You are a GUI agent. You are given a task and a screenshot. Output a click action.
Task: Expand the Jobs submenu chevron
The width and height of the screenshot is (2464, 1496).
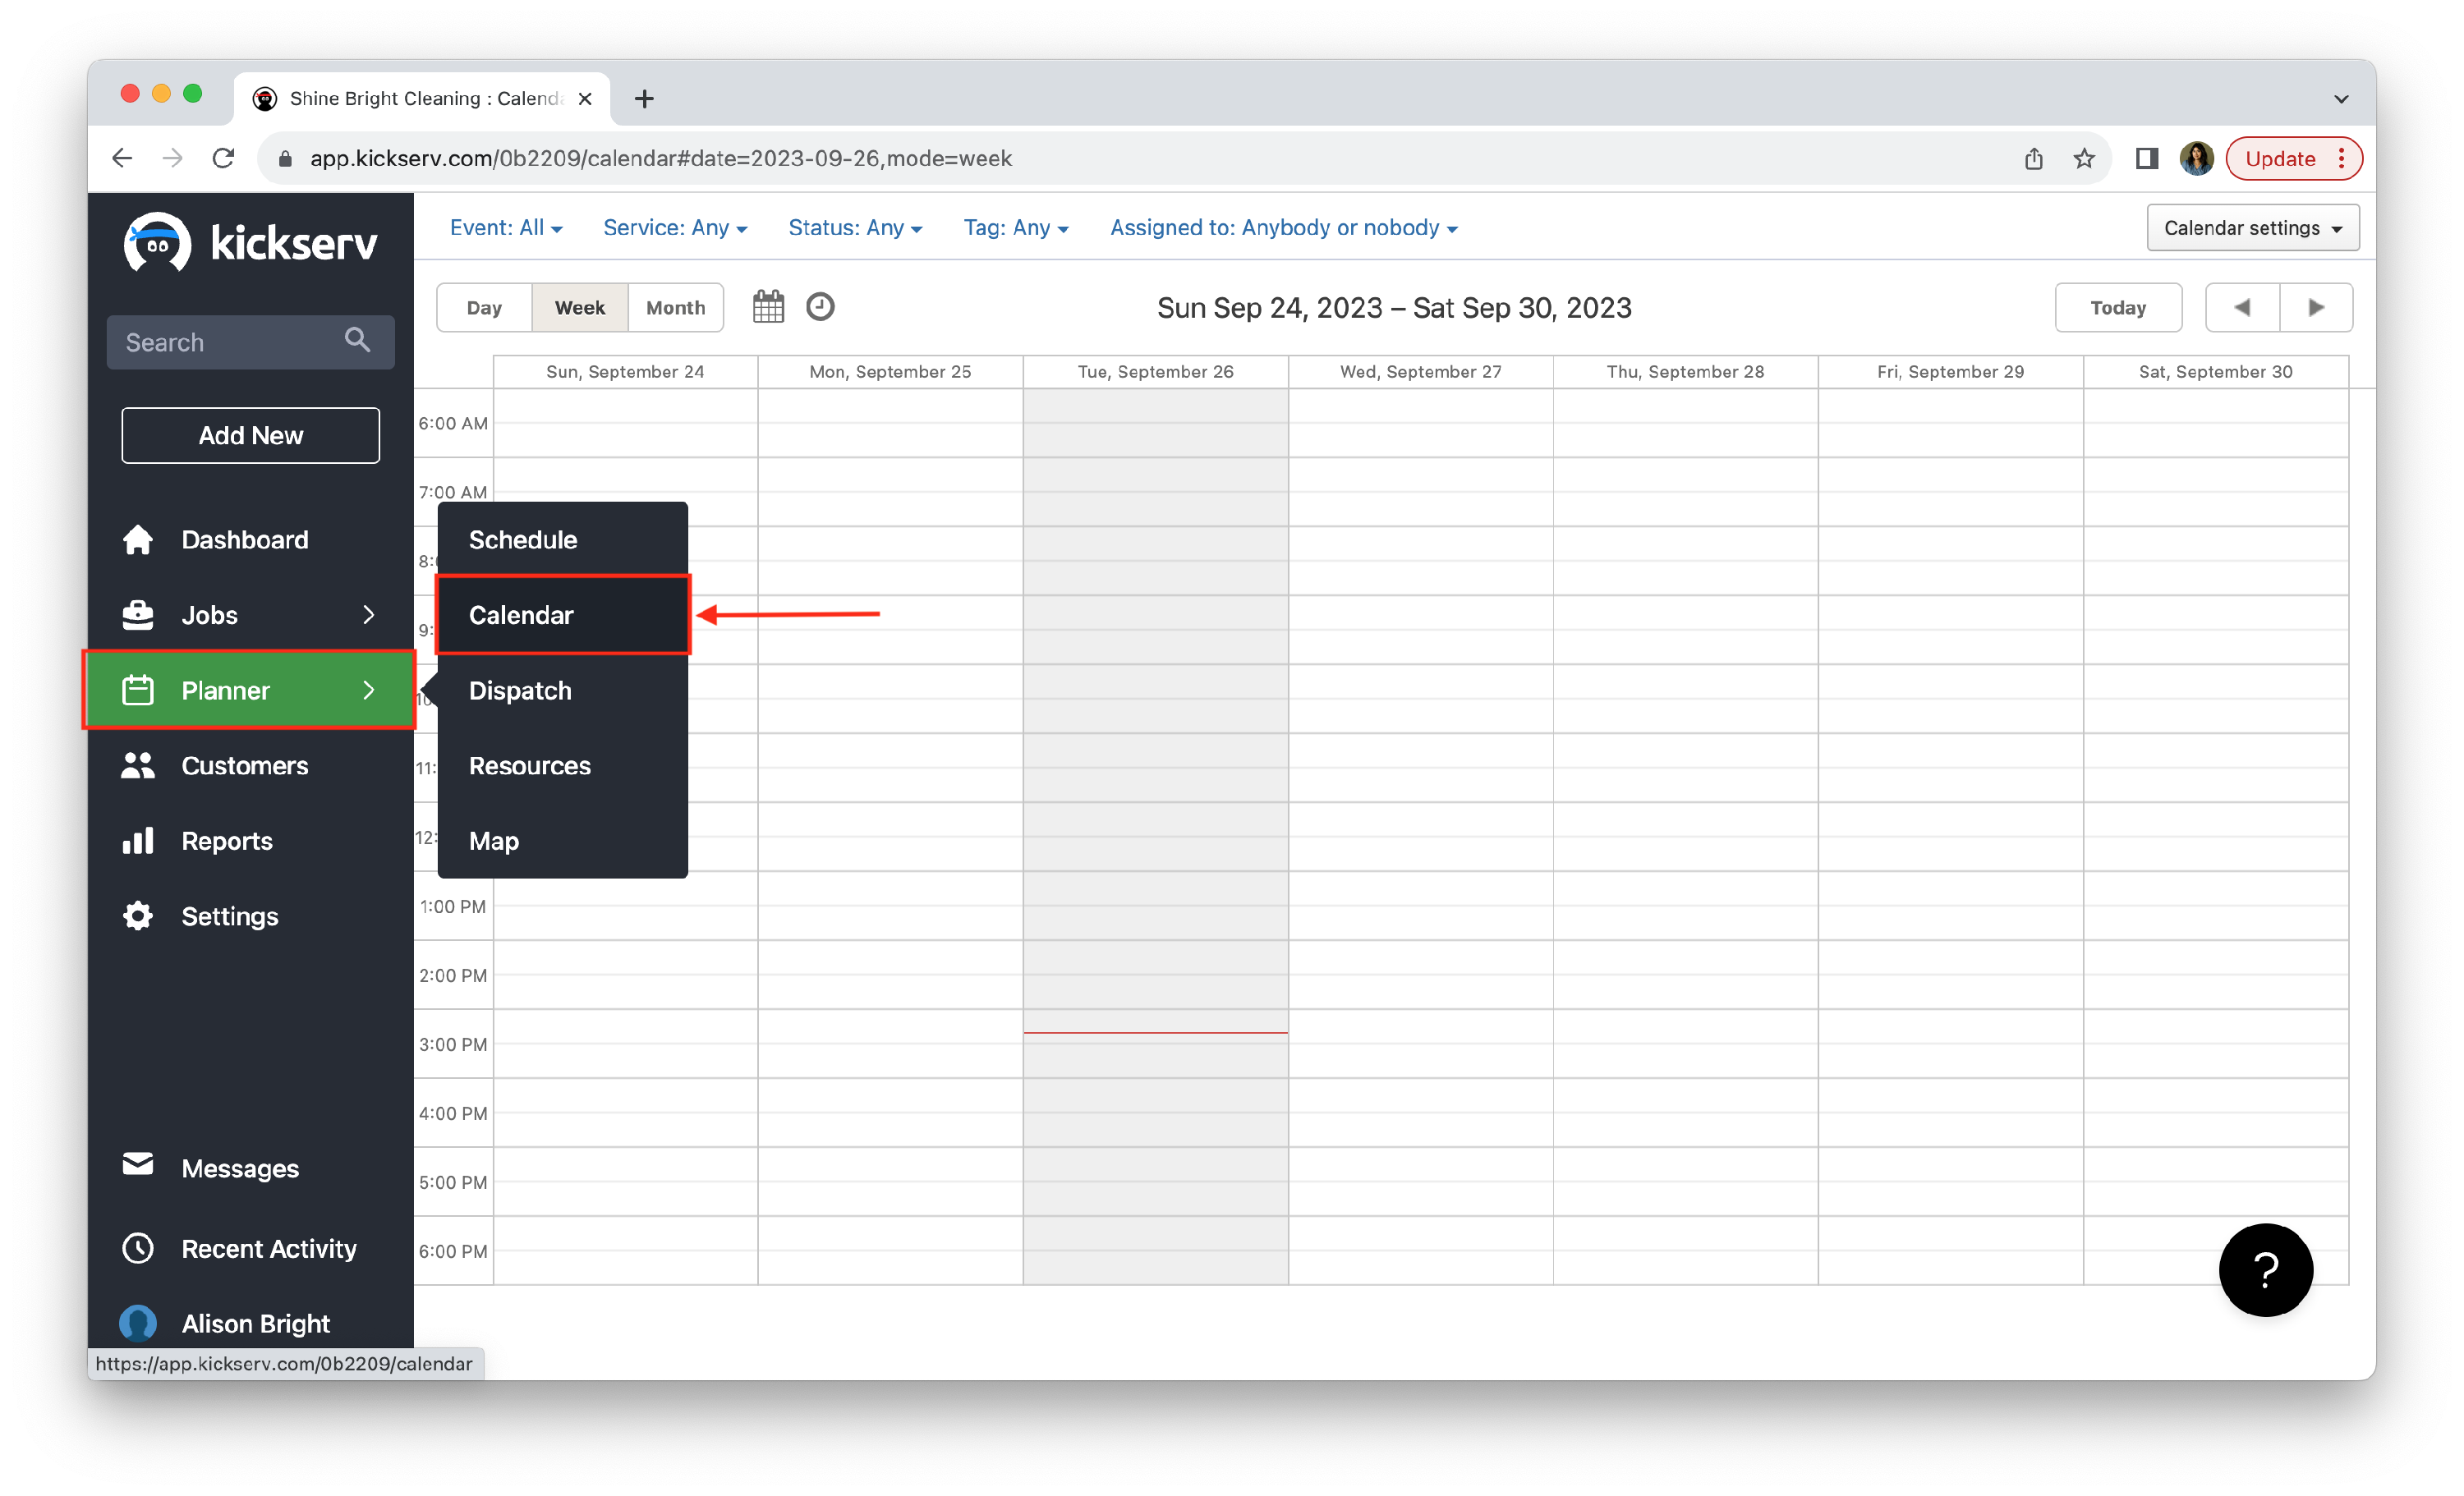coord(368,615)
